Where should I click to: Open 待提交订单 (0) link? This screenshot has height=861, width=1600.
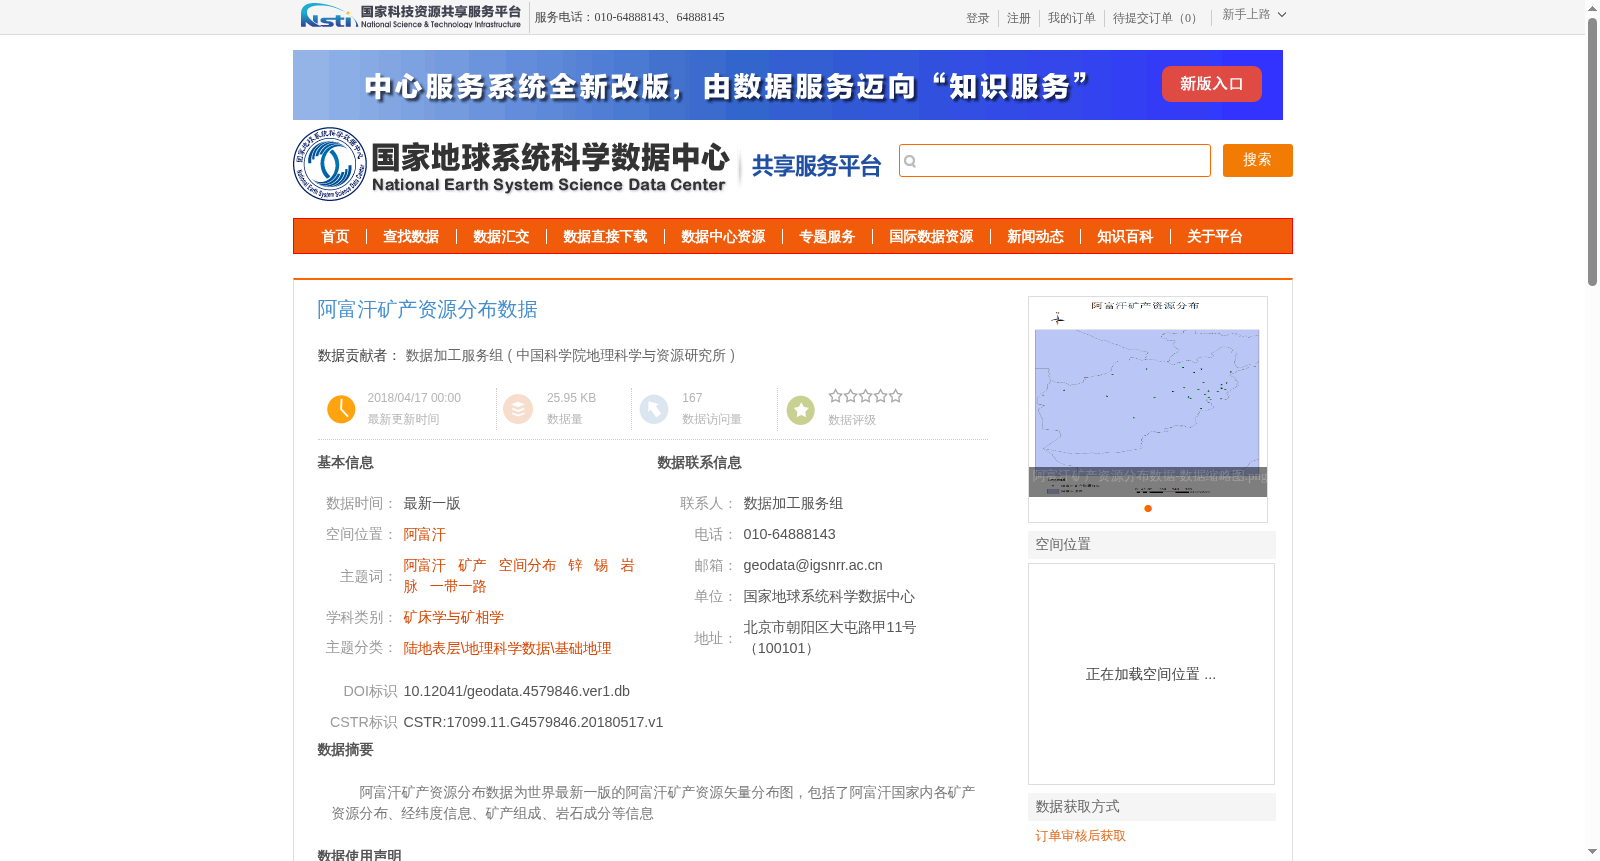point(1158,18)
